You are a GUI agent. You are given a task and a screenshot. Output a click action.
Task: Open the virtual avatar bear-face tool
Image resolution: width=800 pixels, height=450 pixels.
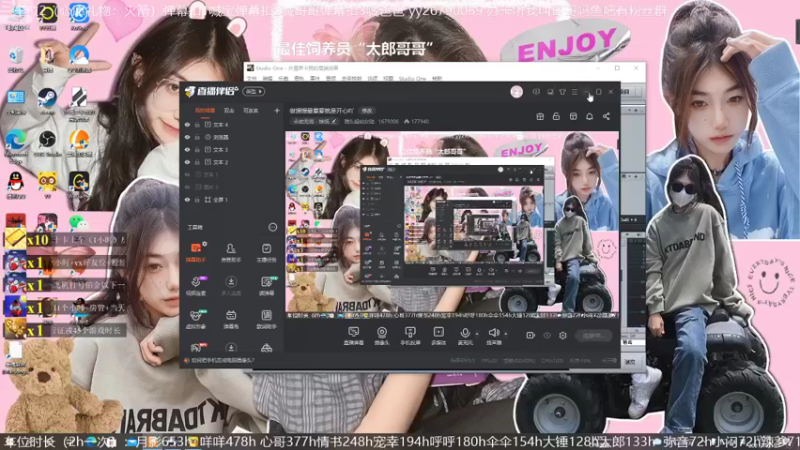(x=195, y=319)
